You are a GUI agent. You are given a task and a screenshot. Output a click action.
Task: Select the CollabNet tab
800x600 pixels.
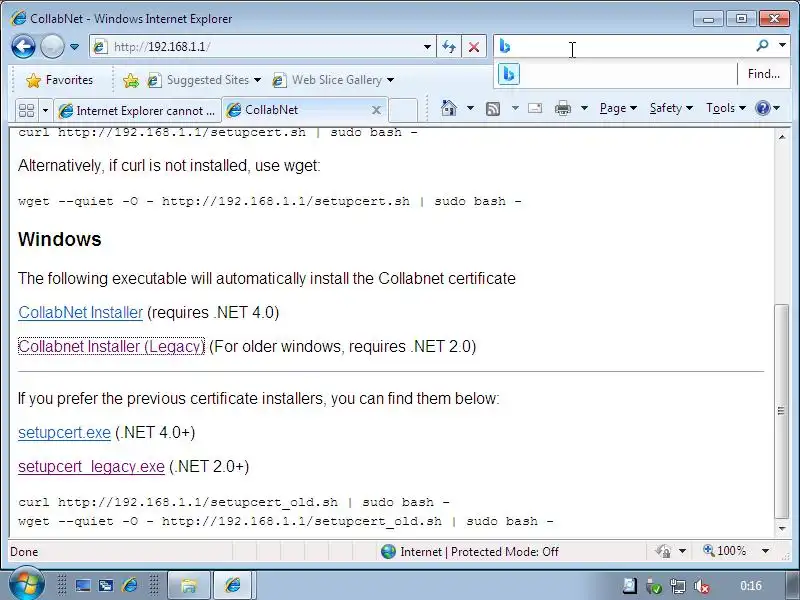(x=296, y=110)
